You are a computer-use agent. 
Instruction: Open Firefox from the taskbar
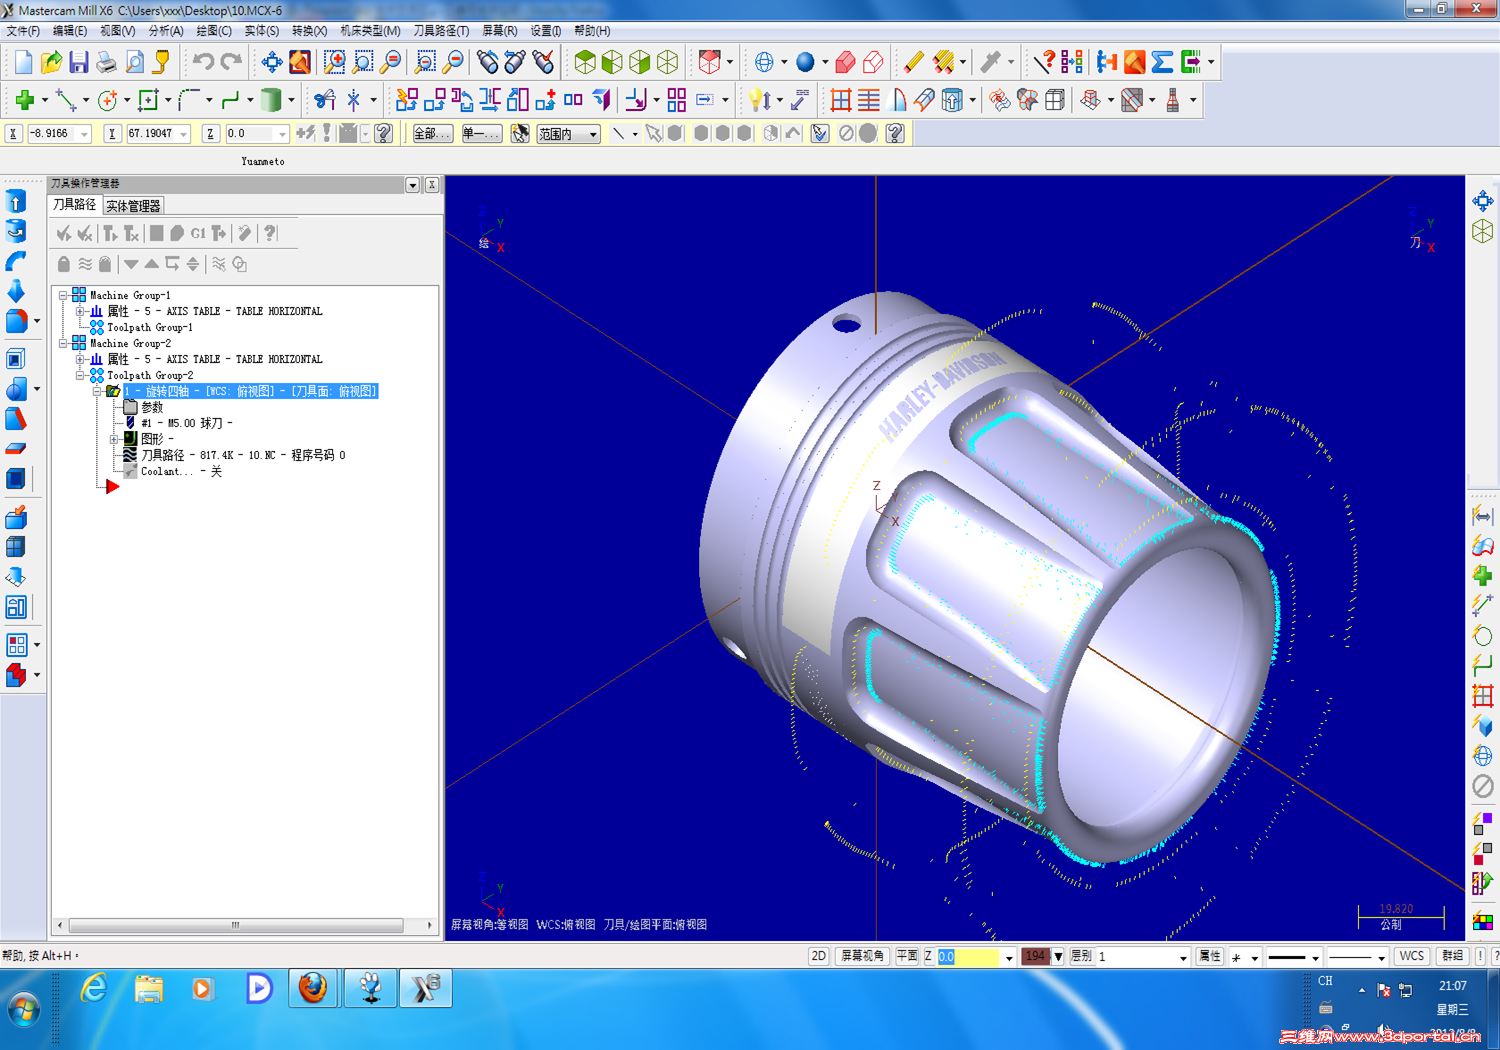tap(313, 988)
